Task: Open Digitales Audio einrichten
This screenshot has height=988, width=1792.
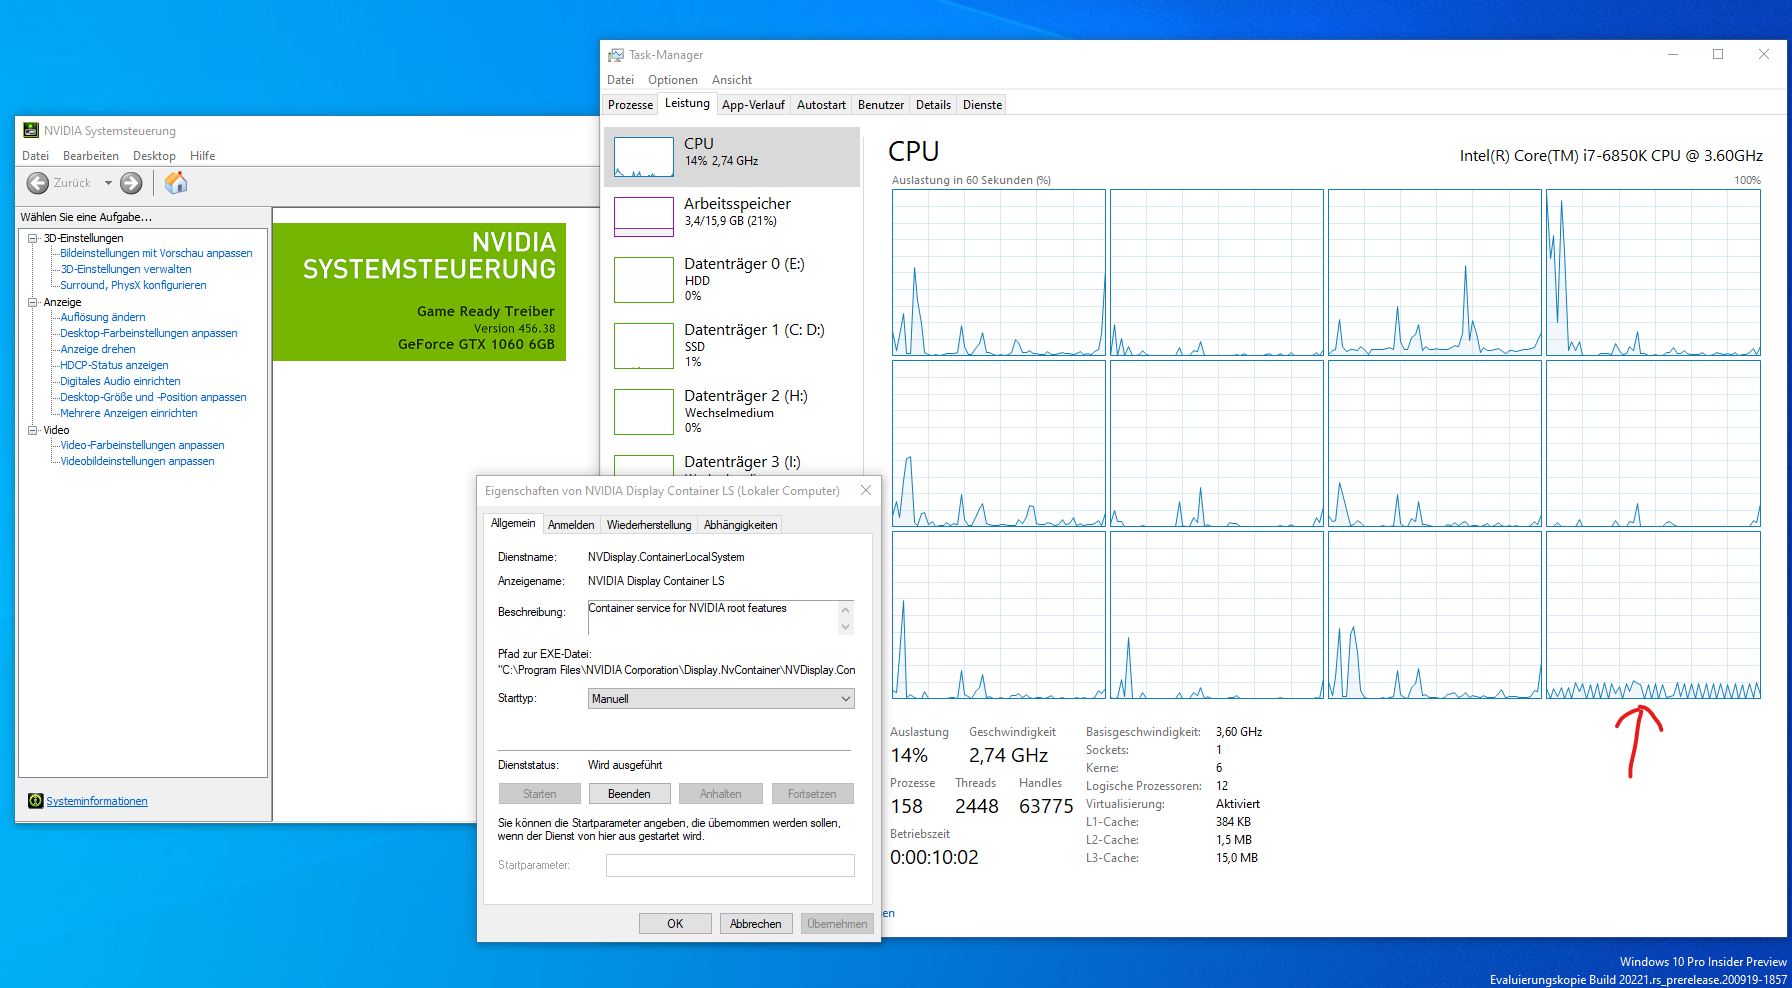Action: coord(120,381)
